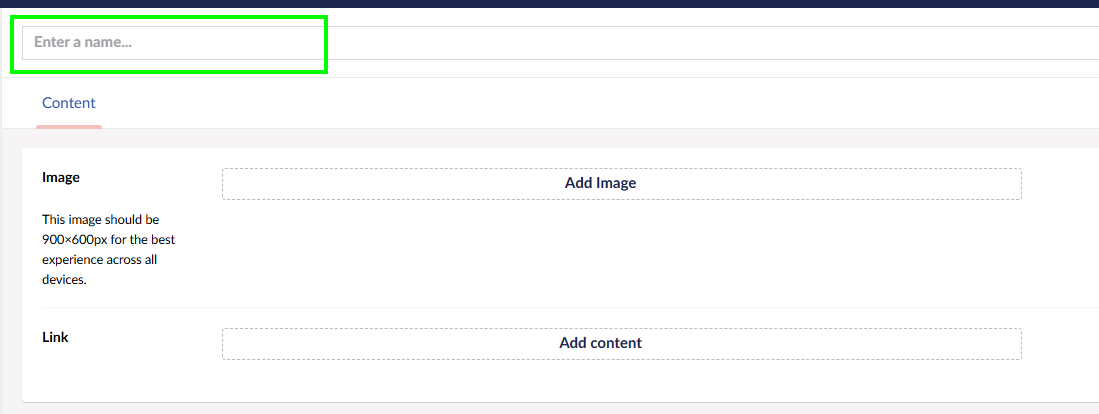Click 'This image should be' description line

[x=100, y=219]
